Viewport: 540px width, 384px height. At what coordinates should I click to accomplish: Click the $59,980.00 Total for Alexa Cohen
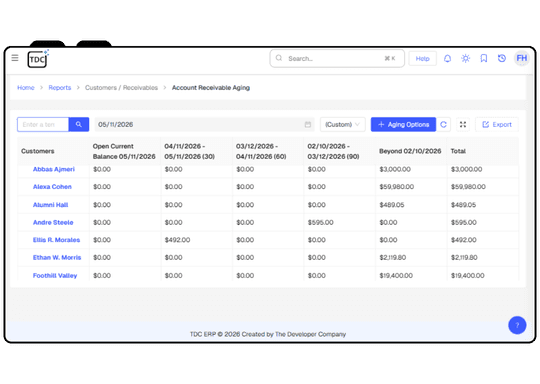click(468, 187)
